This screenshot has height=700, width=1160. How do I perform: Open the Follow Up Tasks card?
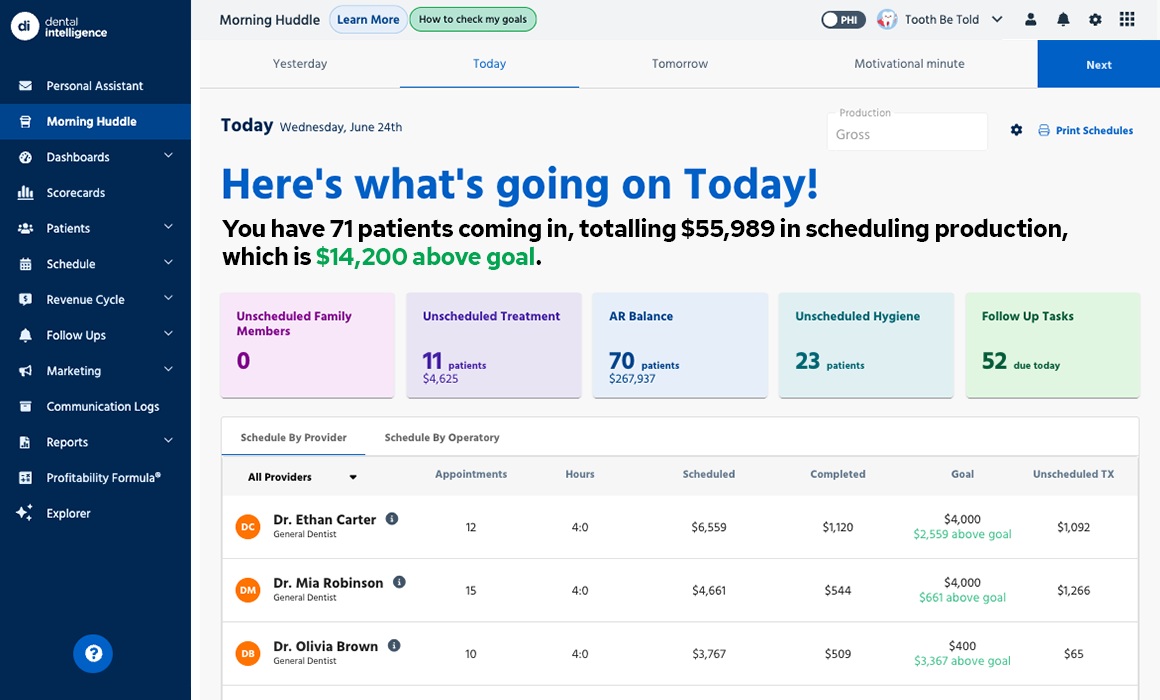tap(1053, 345)
